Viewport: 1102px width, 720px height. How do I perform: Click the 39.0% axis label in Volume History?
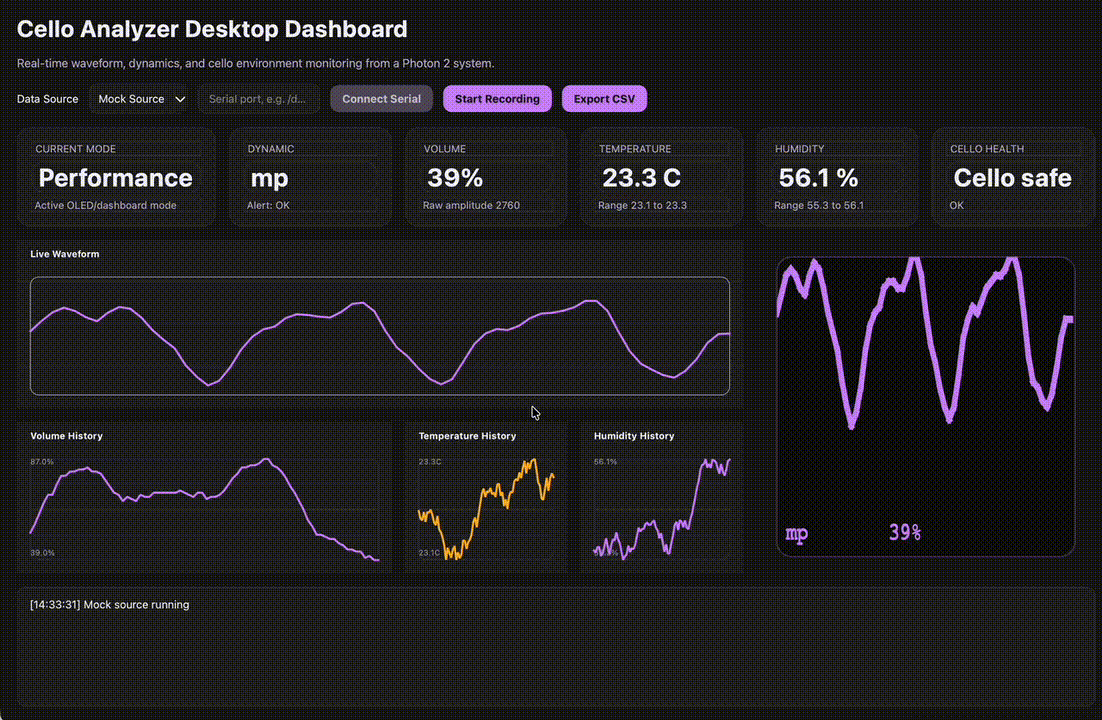pyautogui.click(x=41, y=553)
